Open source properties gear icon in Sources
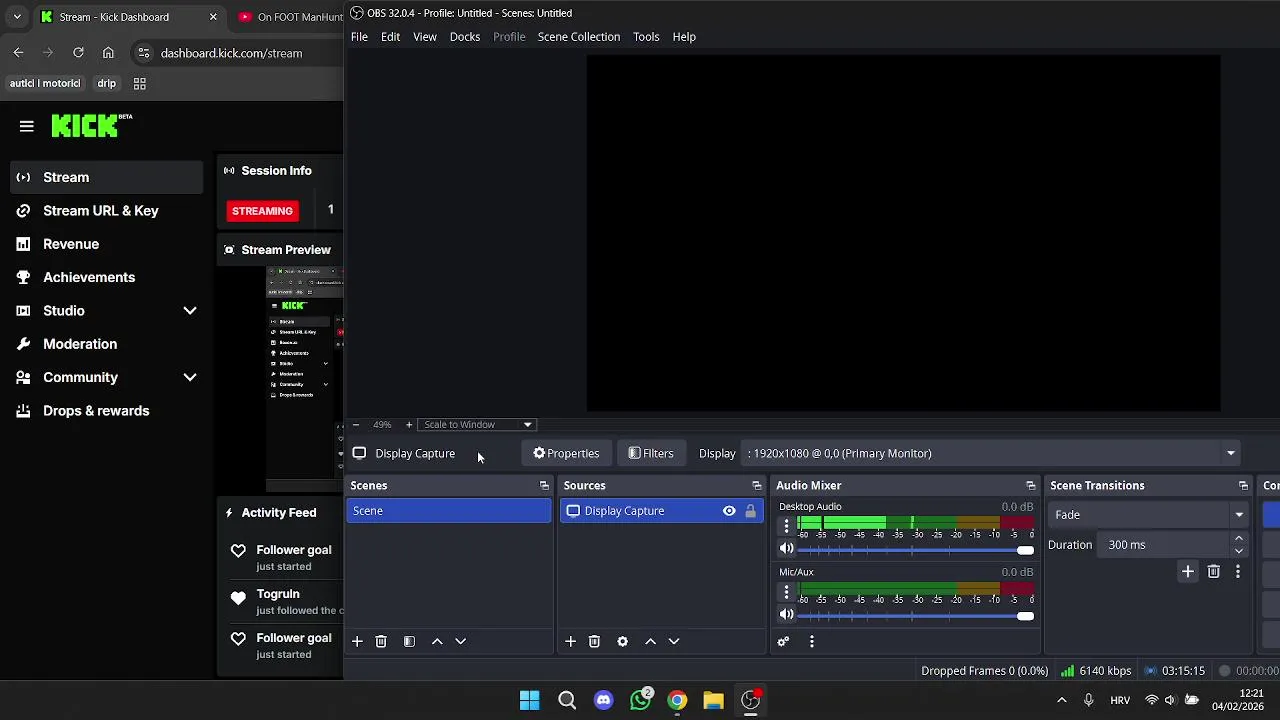The image size is (1280, 720). [622, 641]
